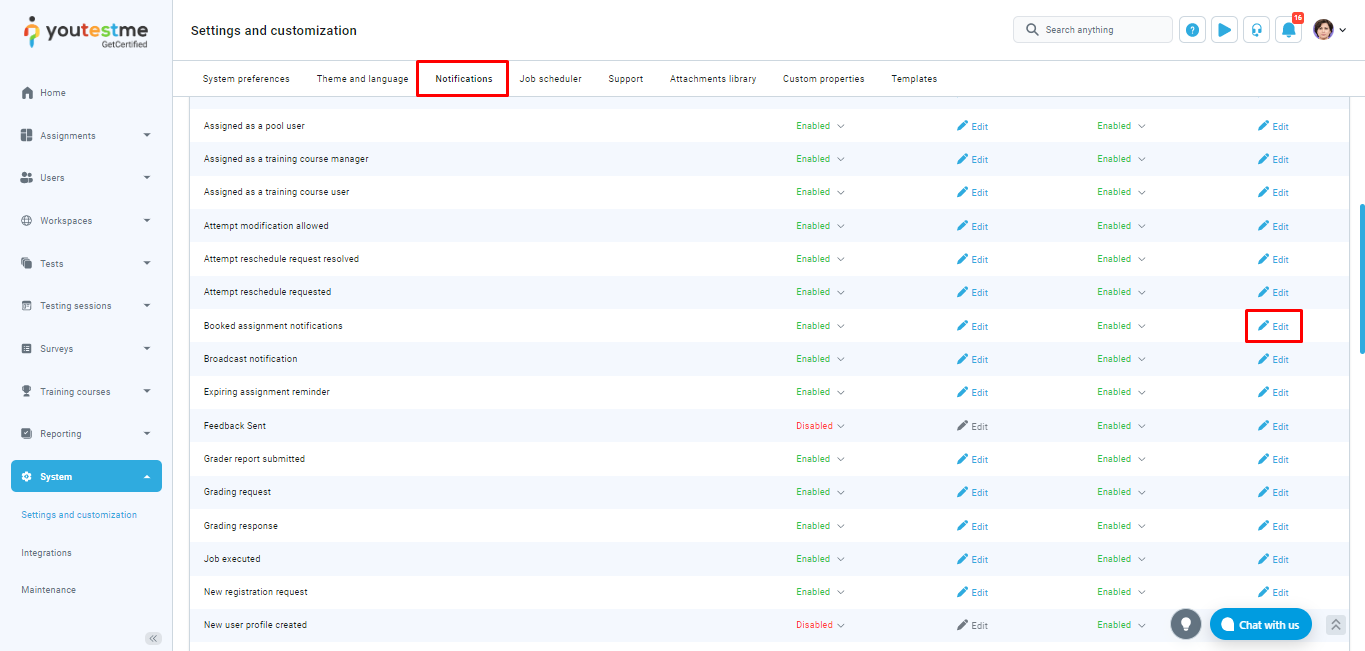Toggle New user profile created Disabled status
The height and width of the screenshot is (651, 1365).
point(820,625)
